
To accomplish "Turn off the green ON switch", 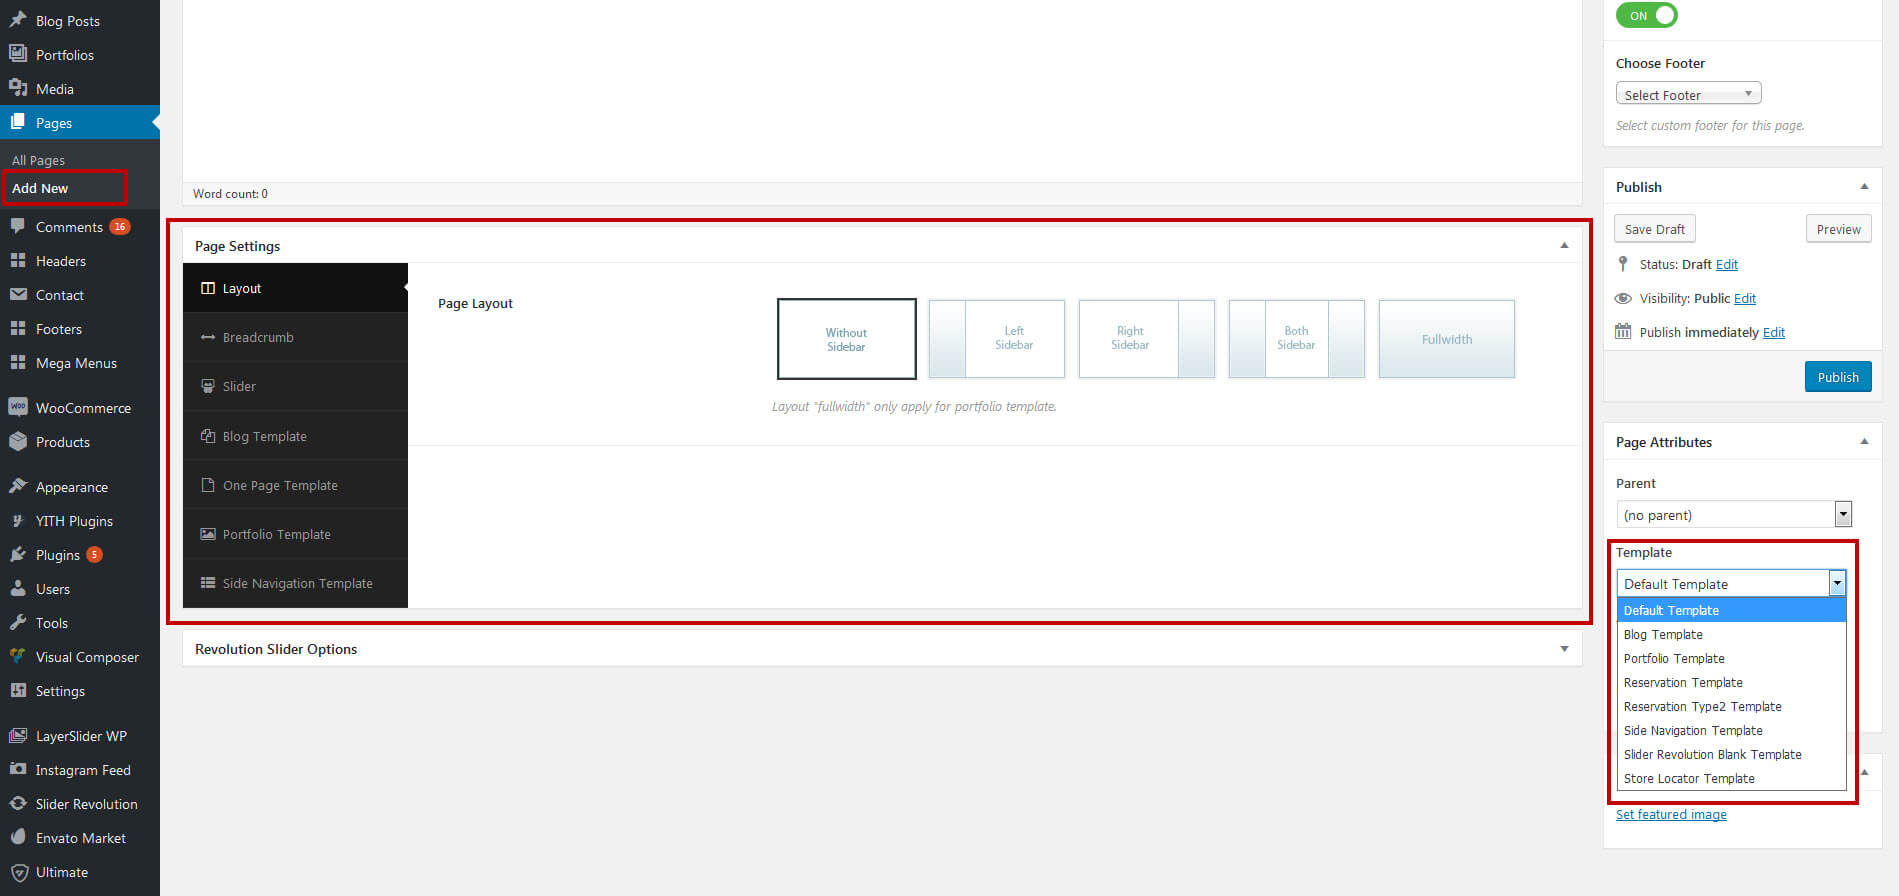I will (x=1646, y=15).
